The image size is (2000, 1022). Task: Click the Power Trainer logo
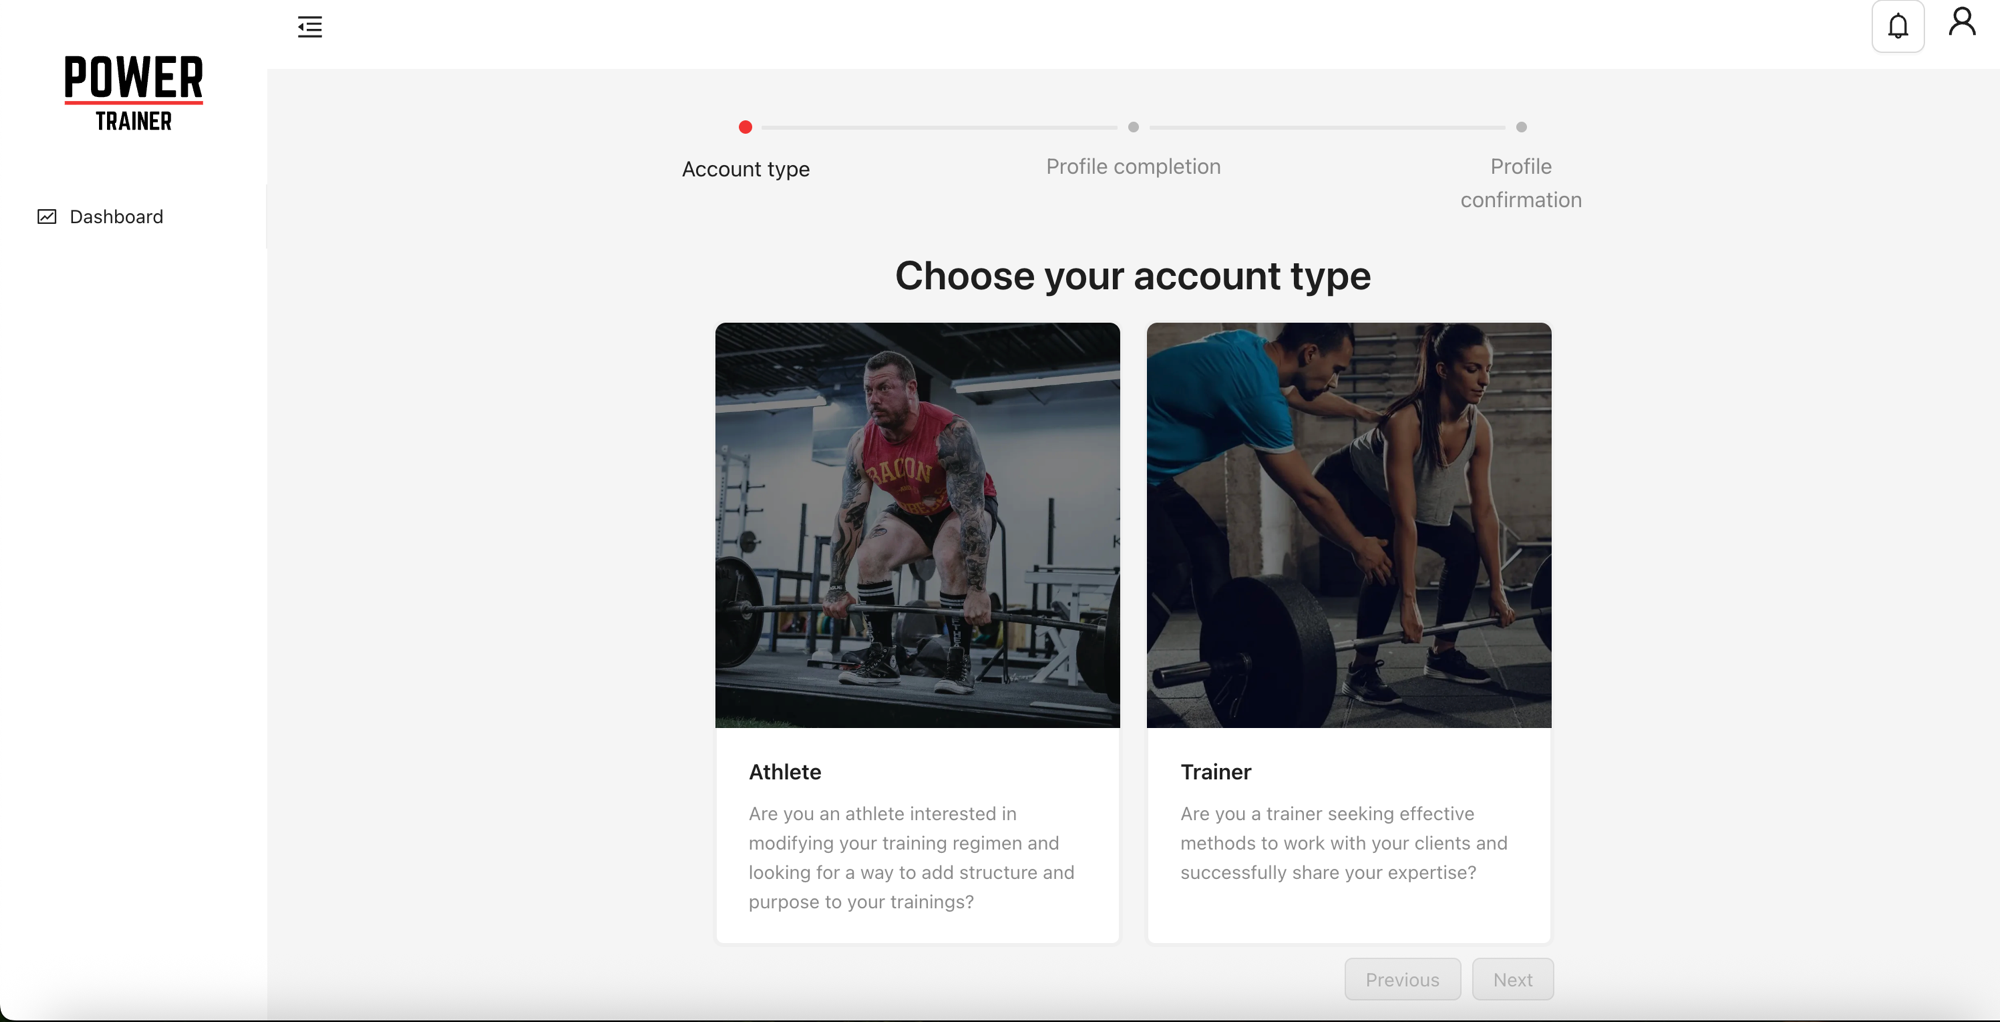pos(134,93)
